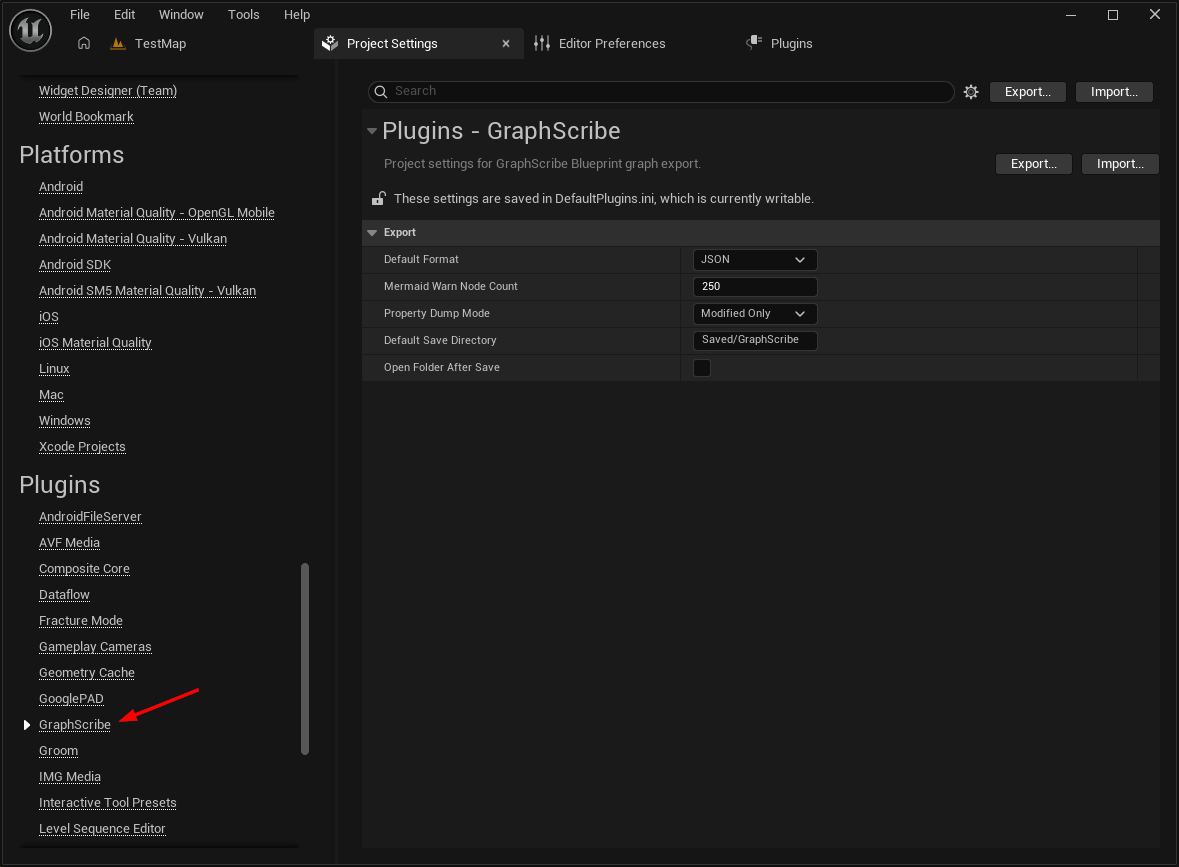Open Xcode Projects settings
This screenshot has height=867, width=1179.
[x=82, y=447]
